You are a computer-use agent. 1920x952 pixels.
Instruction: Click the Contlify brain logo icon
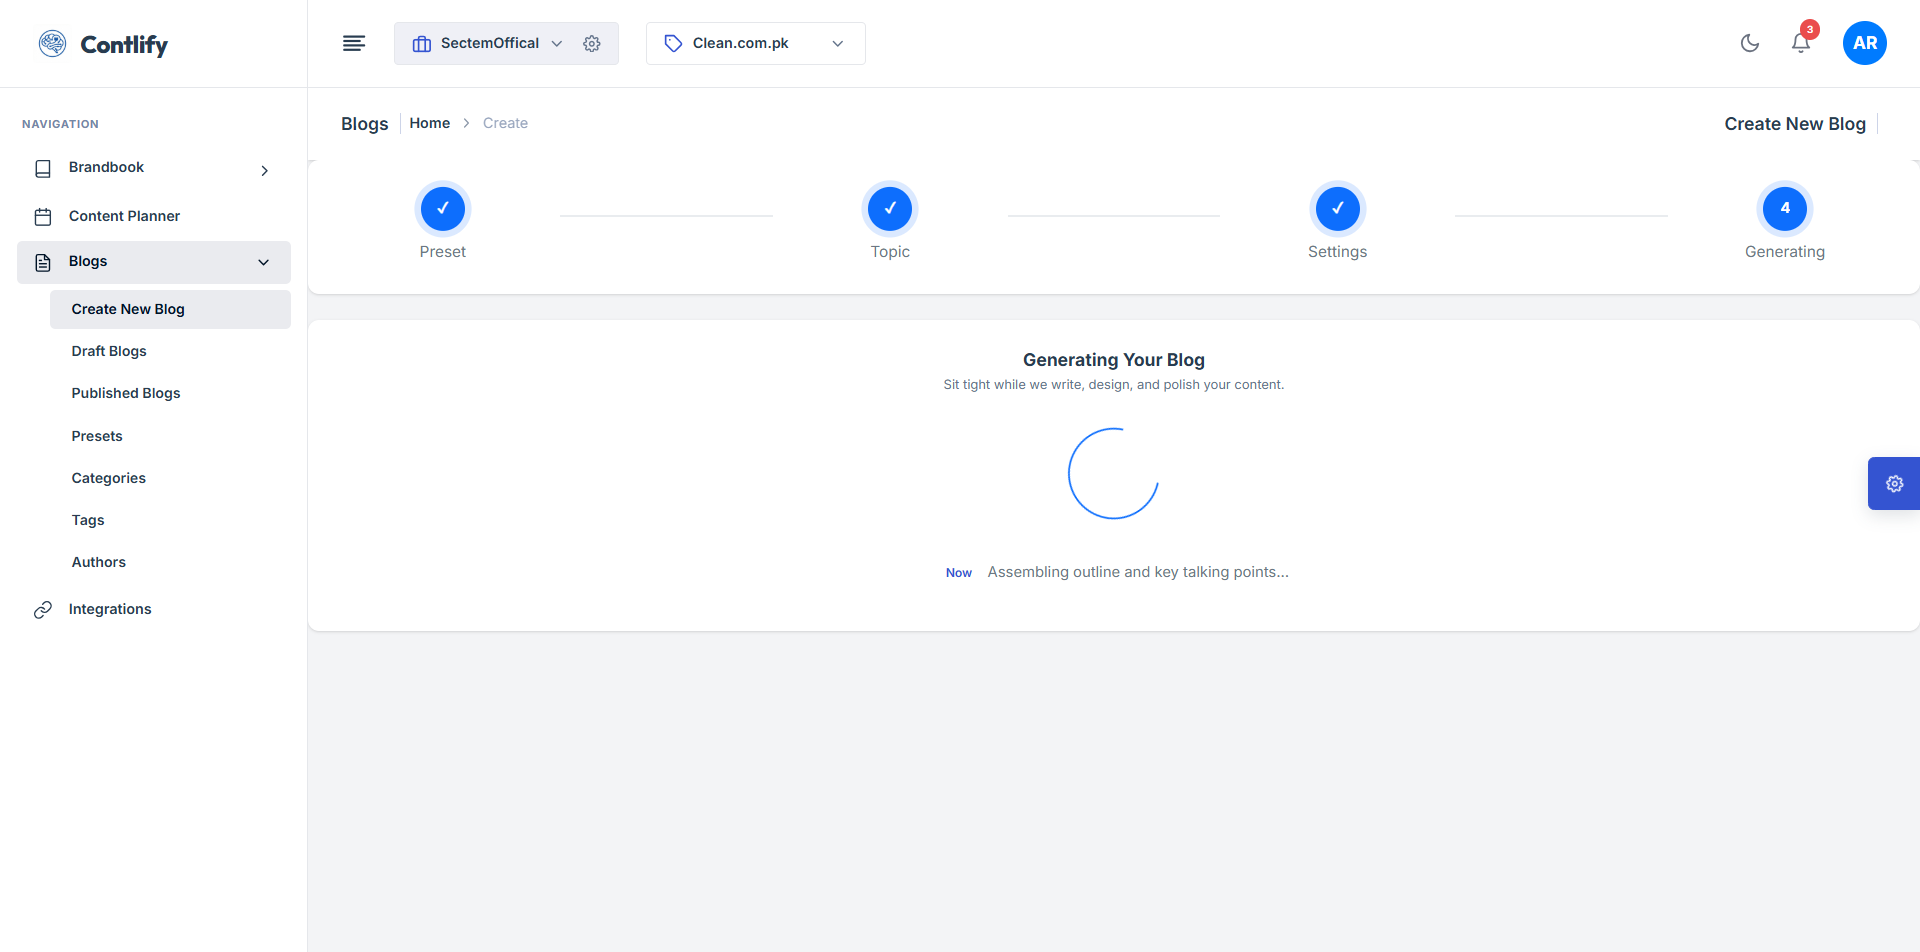coord(52,44)
